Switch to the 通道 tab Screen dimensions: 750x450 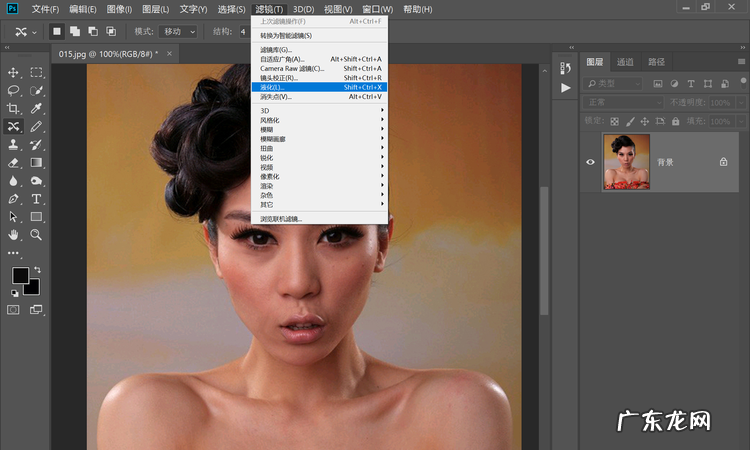pos(624,62)
